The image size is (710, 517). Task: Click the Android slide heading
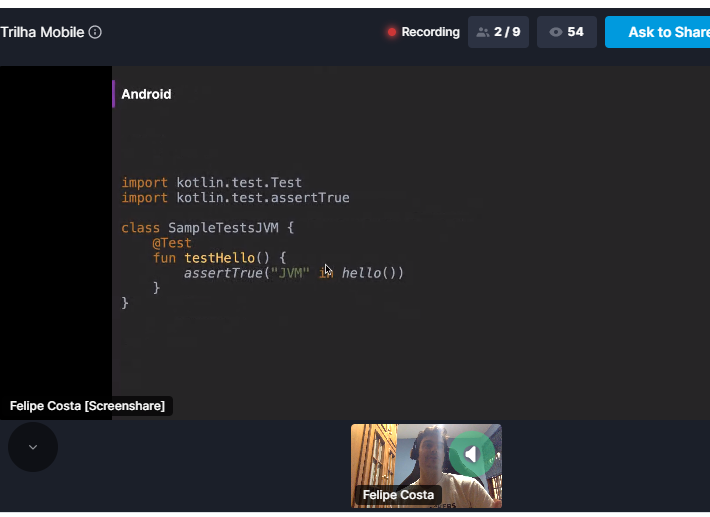[146, 94]
